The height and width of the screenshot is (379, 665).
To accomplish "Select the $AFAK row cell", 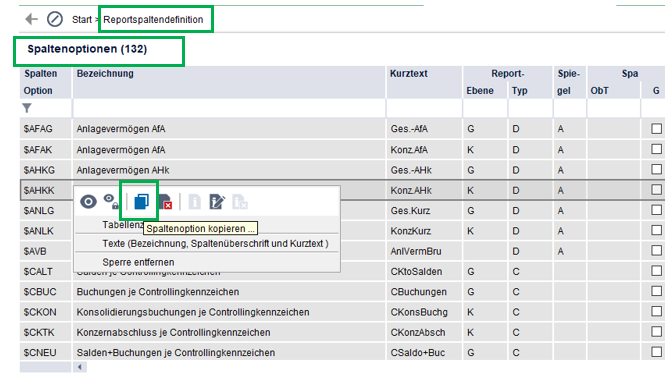I will click(x=45, y=150).
